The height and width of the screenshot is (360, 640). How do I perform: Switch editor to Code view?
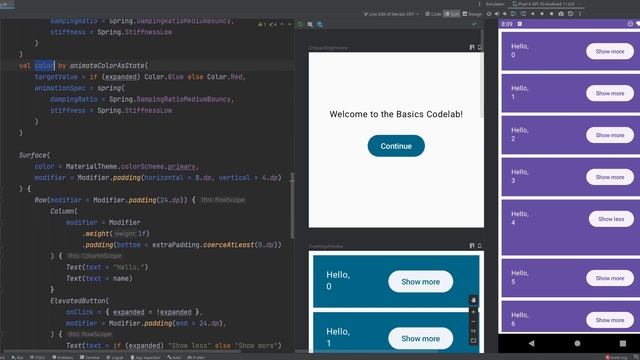click(x=433, y=14)
